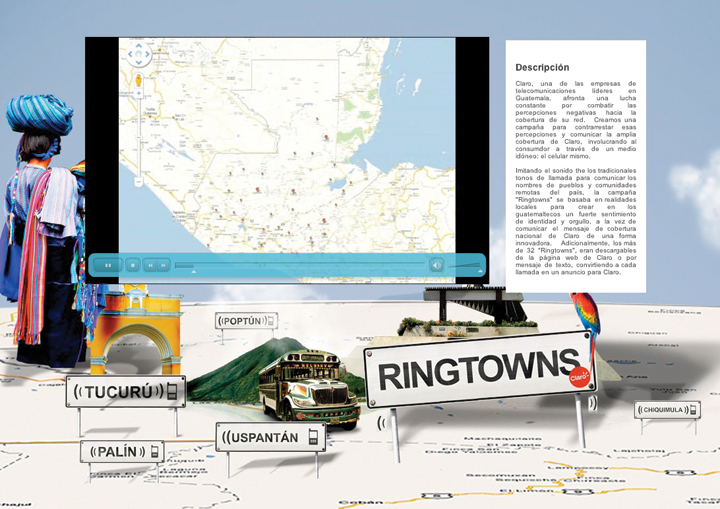
Task: Zoom in the map with plus button
Action: (139, 93)
